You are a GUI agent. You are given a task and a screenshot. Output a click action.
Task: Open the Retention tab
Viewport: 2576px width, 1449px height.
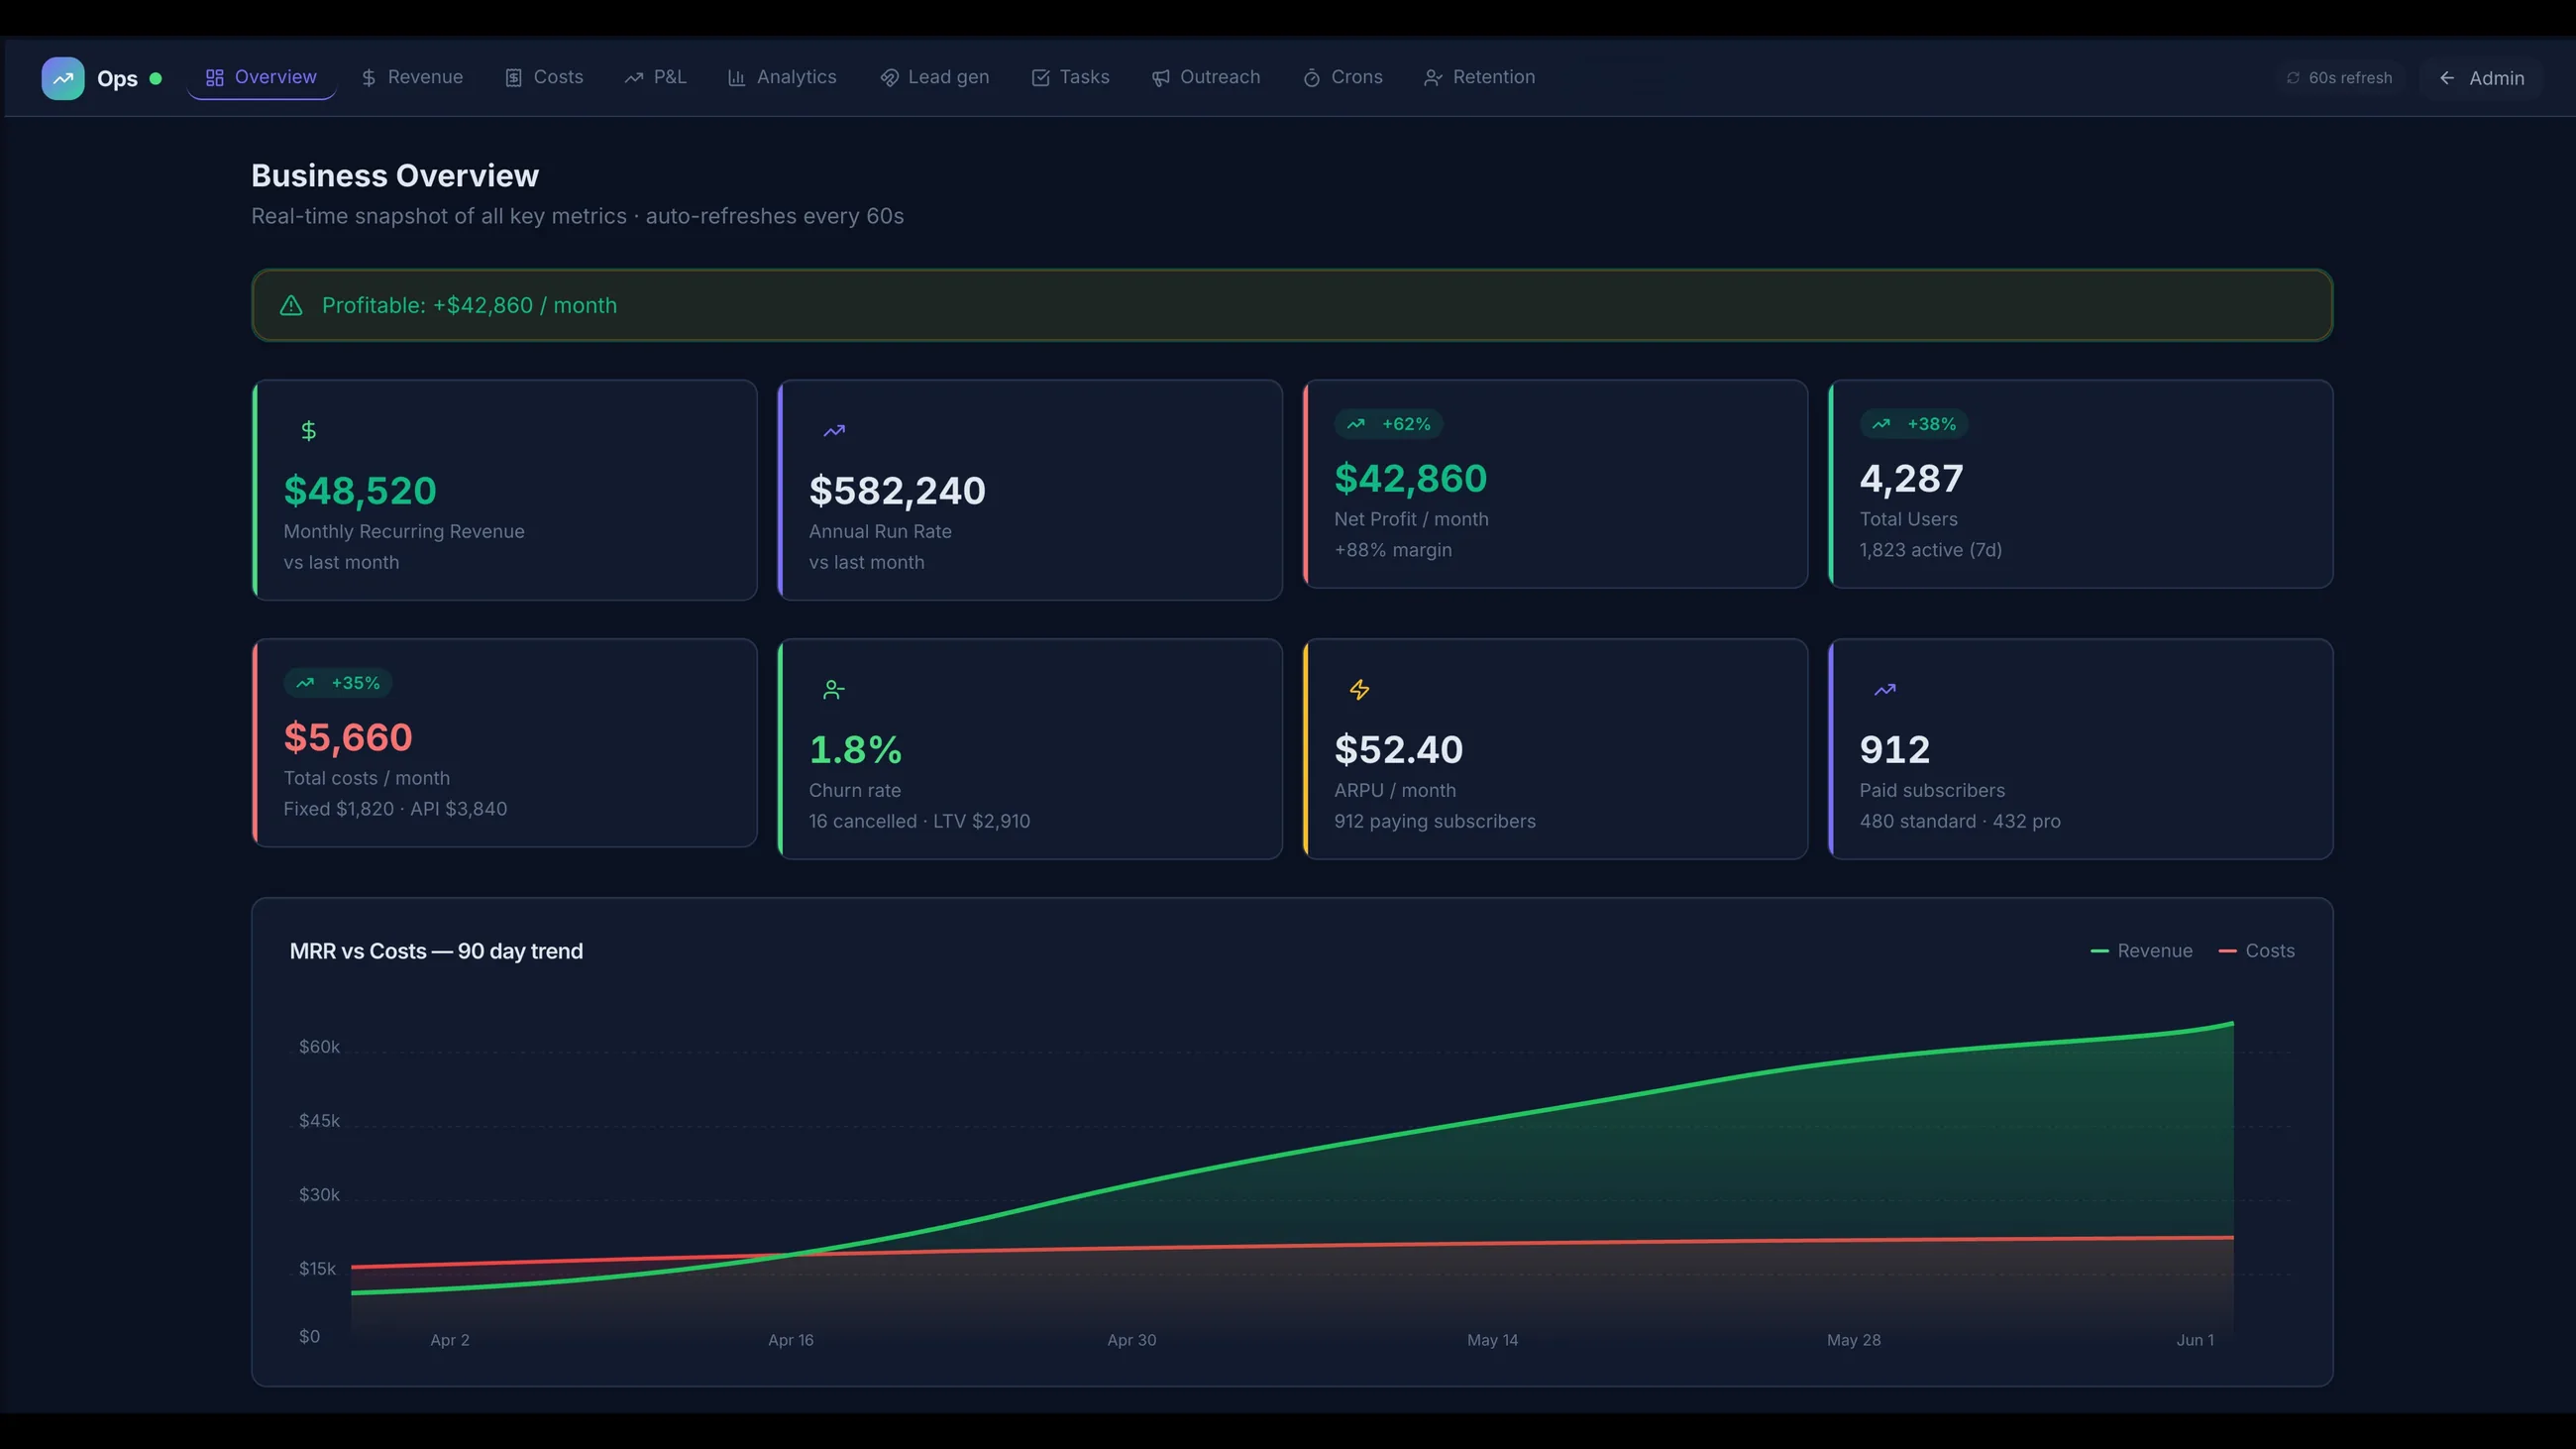1480,77
